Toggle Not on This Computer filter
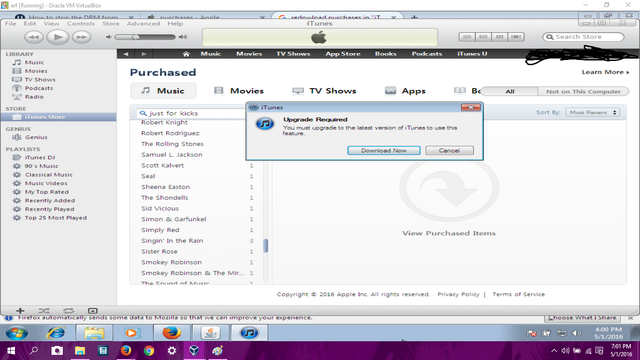Screen dimensions: 640x360 point(583,91)
